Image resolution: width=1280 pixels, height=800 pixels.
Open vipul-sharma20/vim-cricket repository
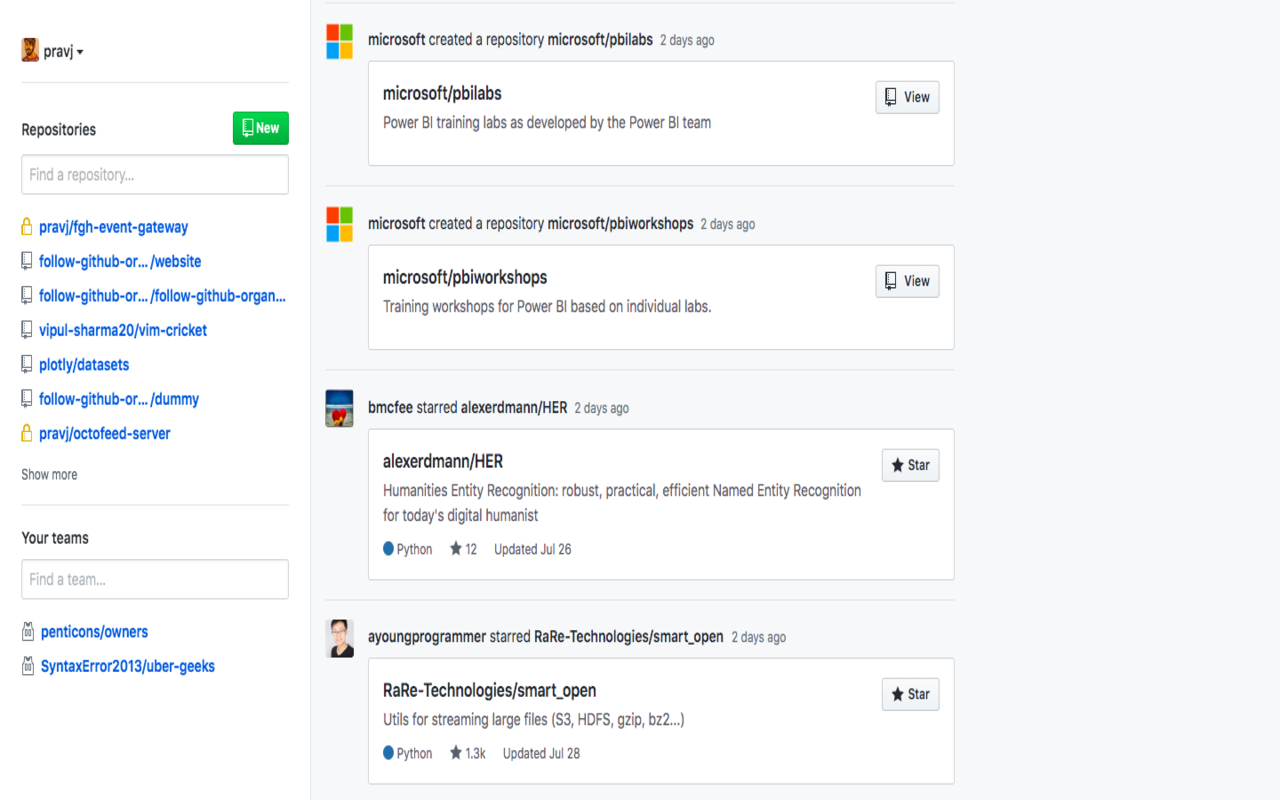coord(122,330)
